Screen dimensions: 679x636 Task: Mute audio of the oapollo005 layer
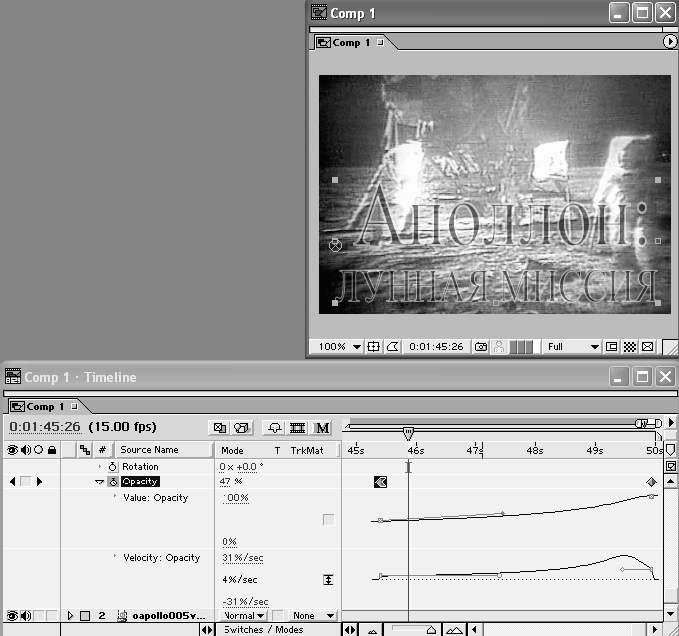click(25, 616)
